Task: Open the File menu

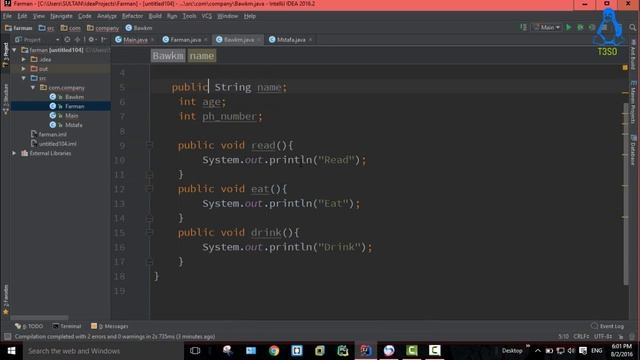Action: point(7,16)
